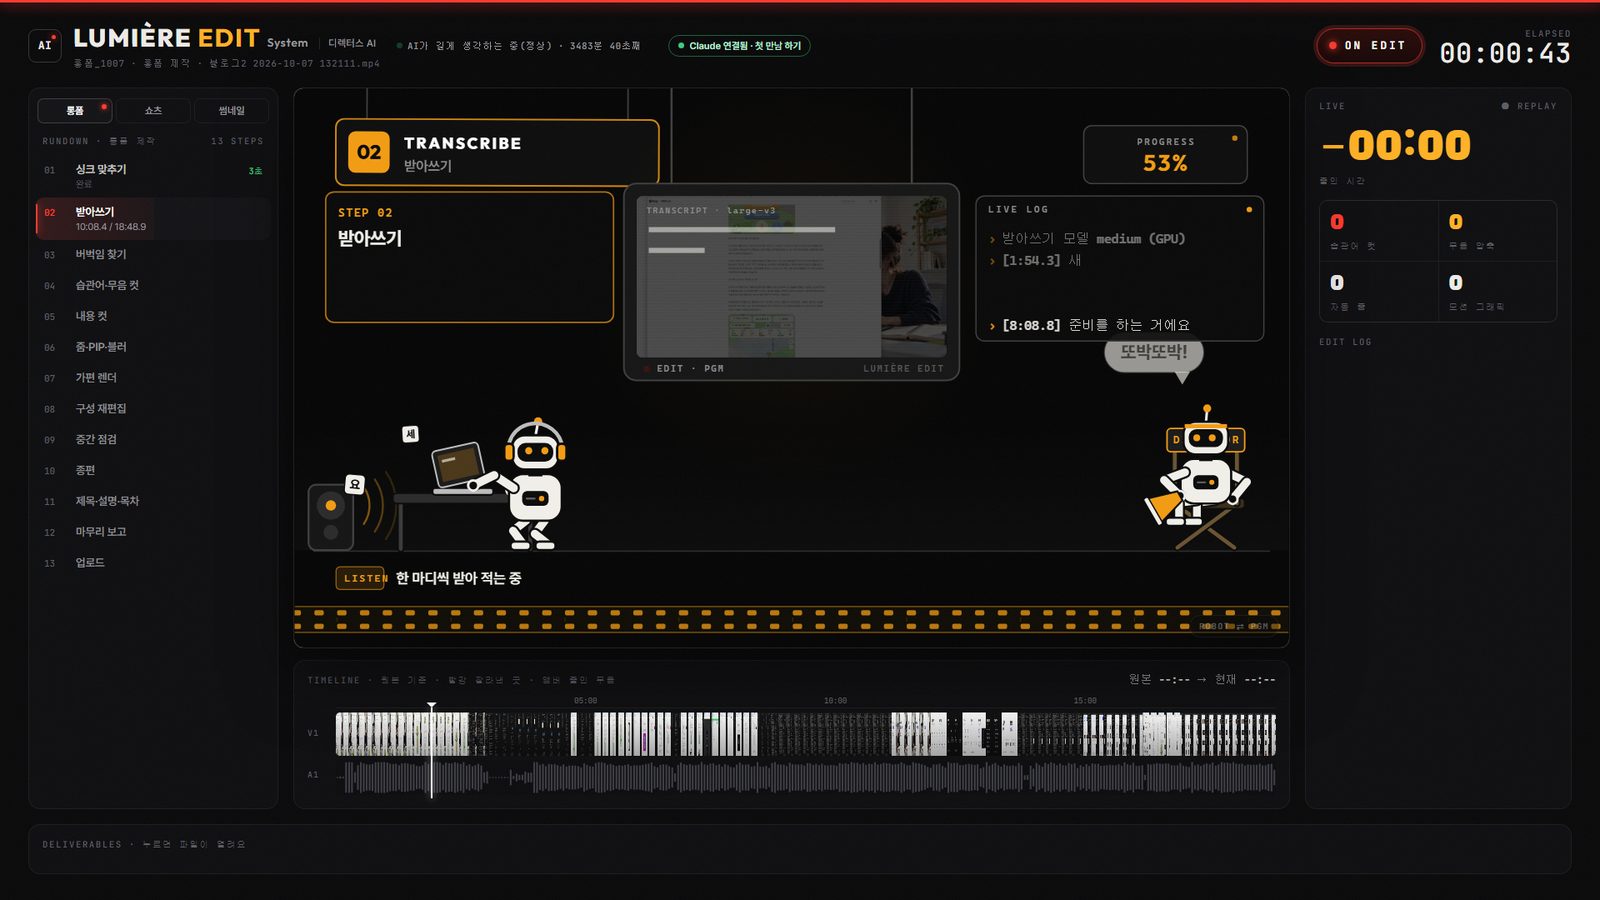
Task: Click the 무음 압축 counter tile
Action: coord(1497,231)
